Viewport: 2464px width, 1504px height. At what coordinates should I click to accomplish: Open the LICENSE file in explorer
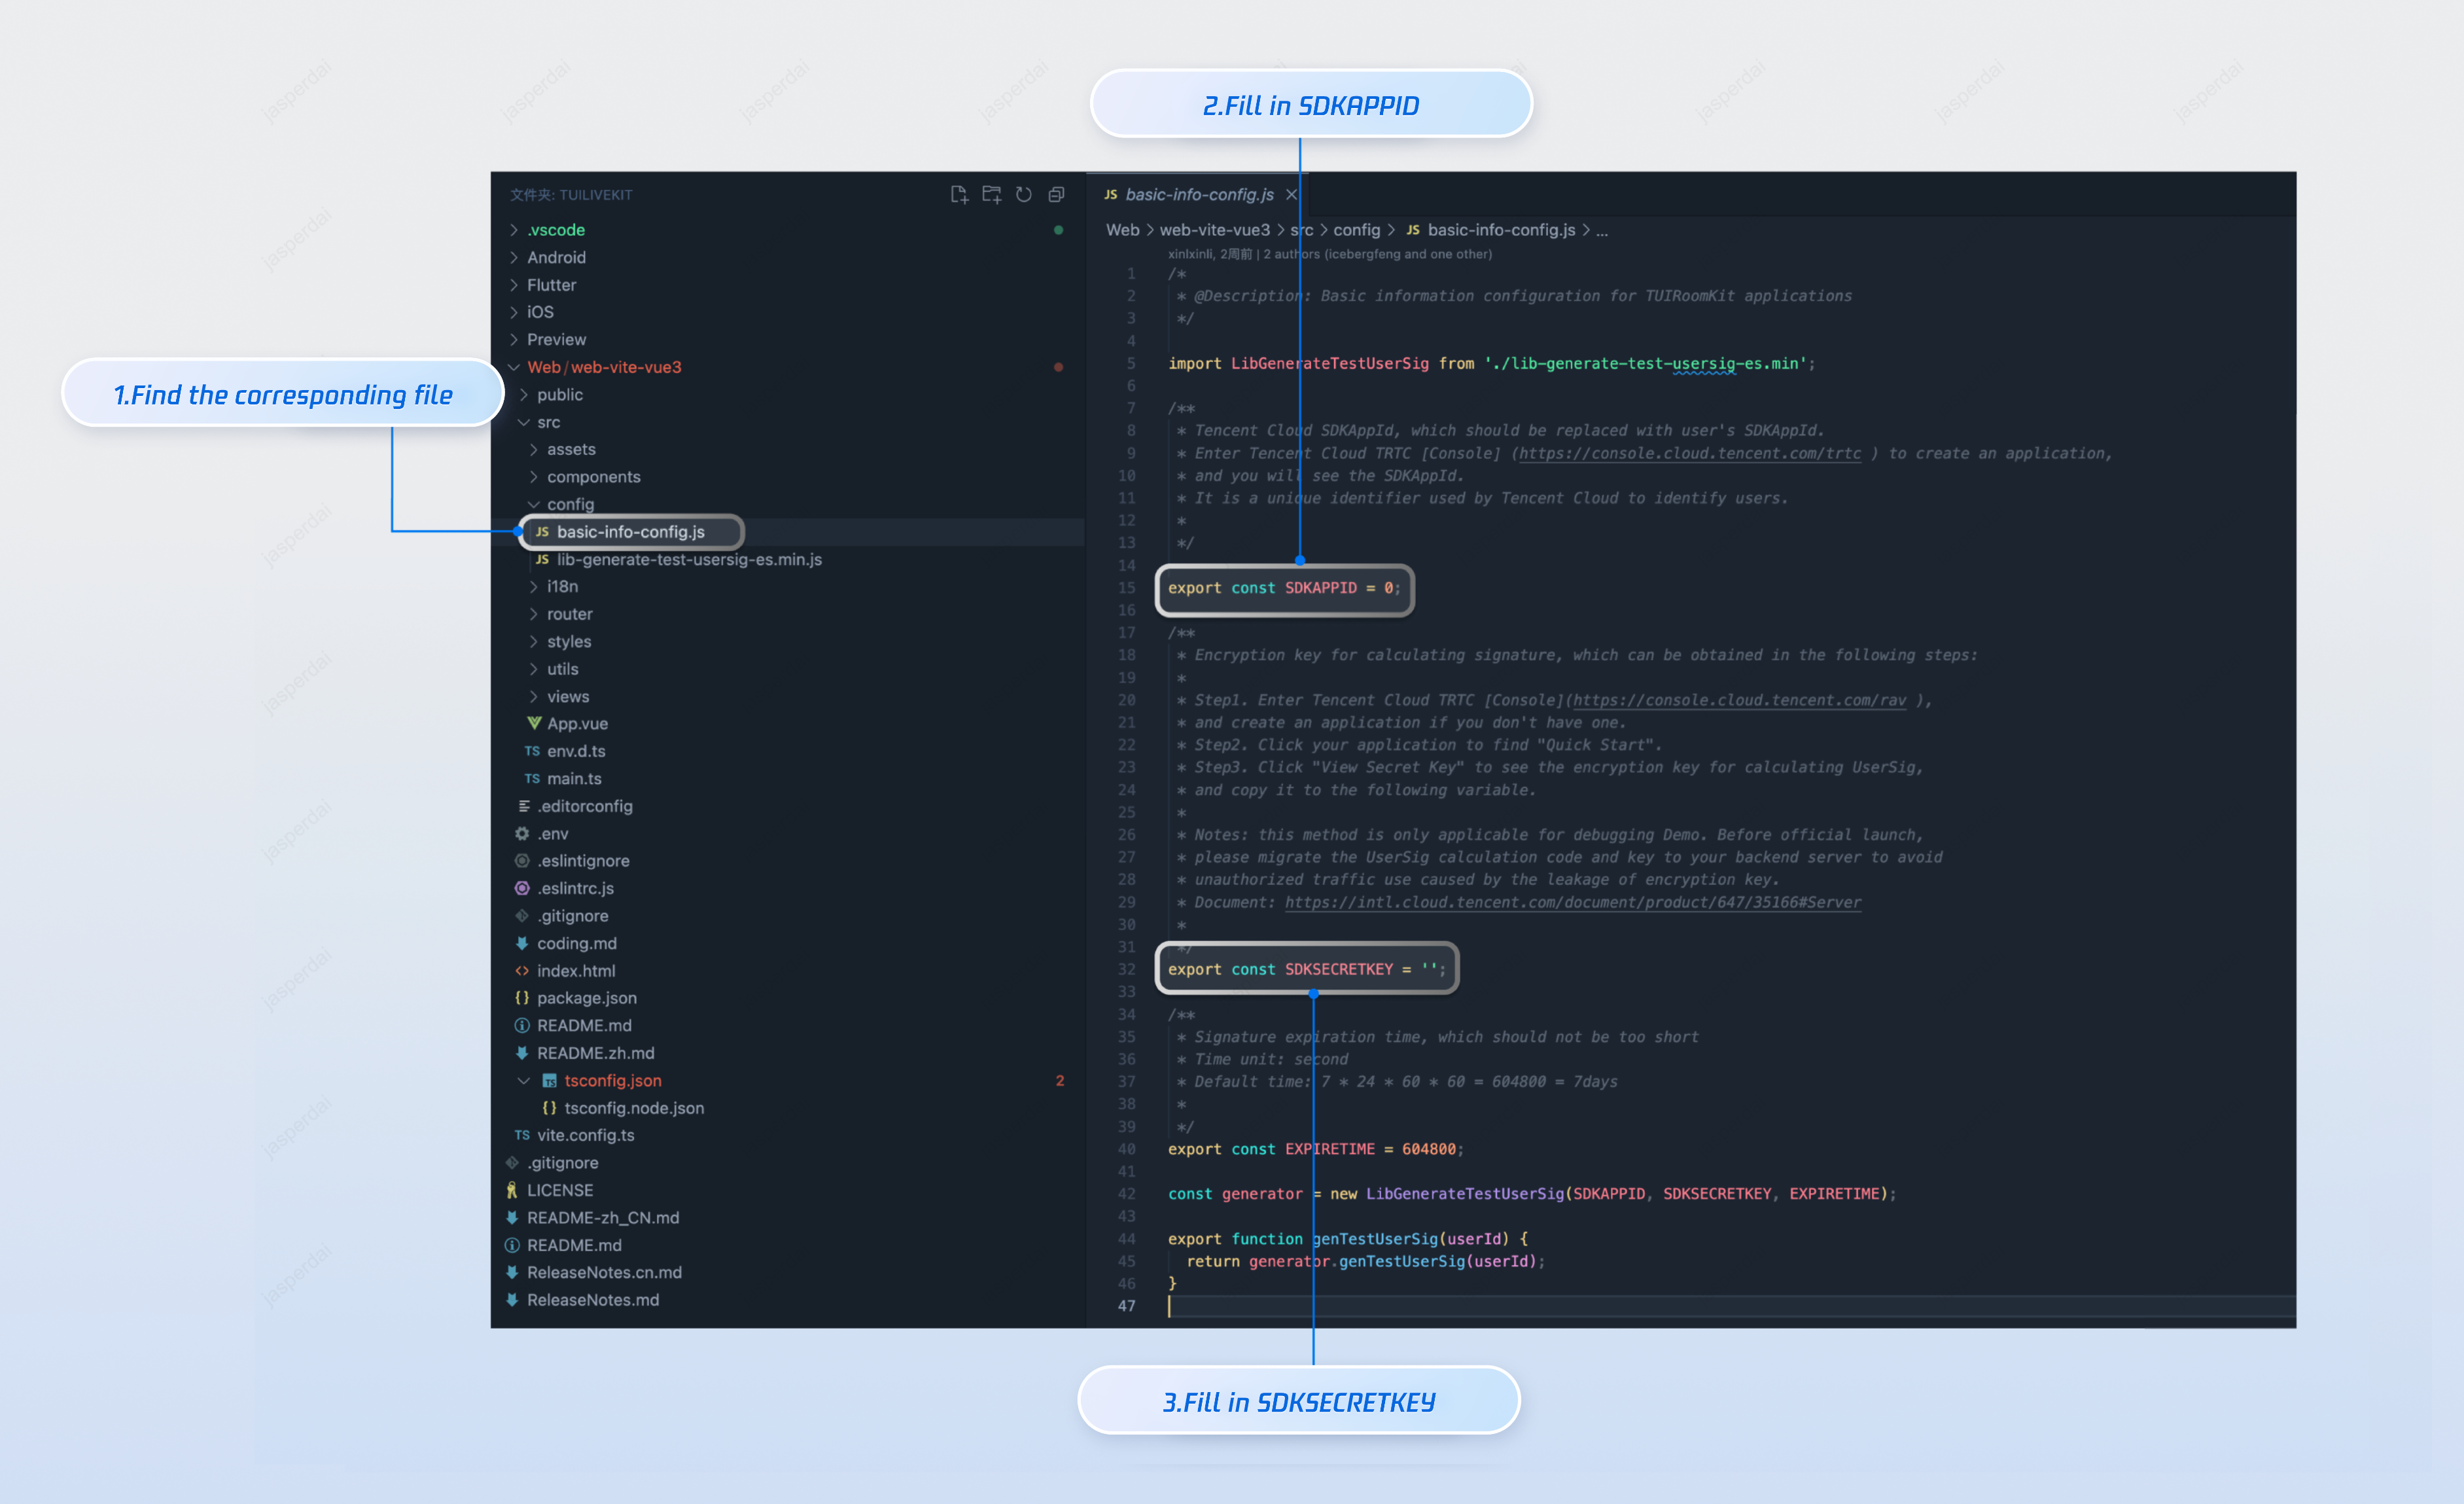pos(559,1190)
